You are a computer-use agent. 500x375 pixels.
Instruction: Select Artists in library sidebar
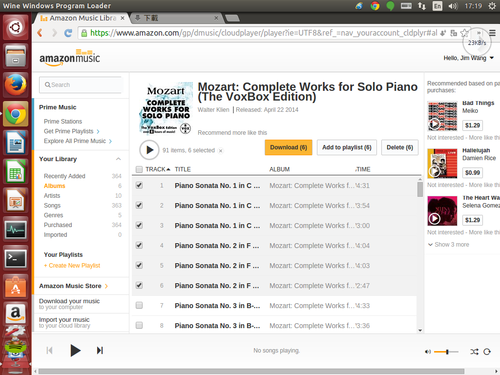[x=52, y=196]
